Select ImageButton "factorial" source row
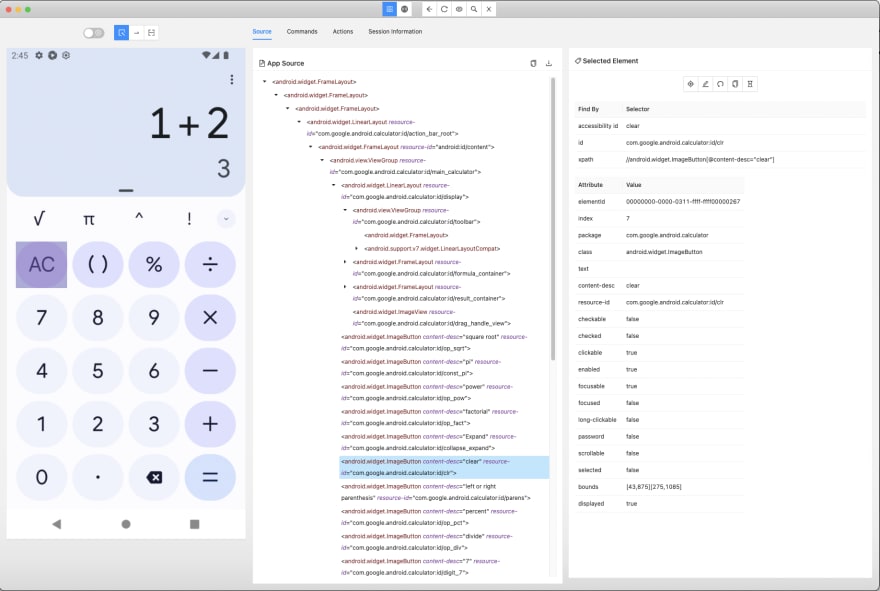 click(x=429, y=417)
